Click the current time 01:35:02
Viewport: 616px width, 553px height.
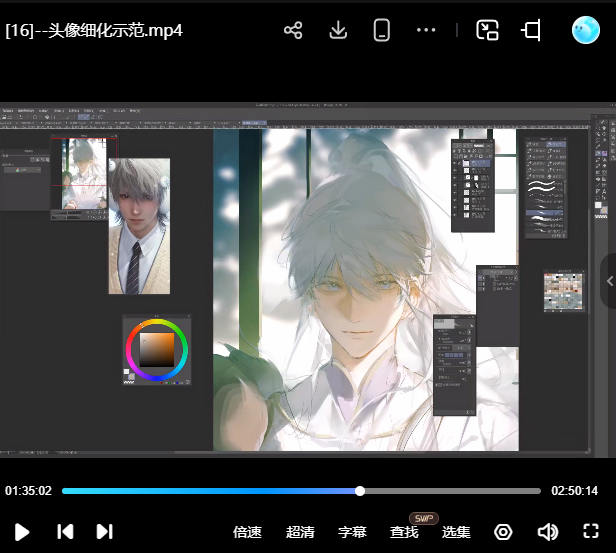coord(28,491)
